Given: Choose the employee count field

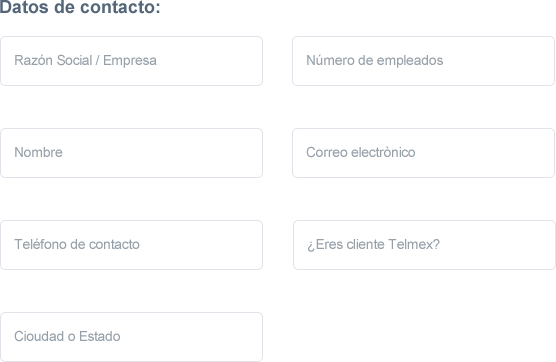Looking at the screenshot, I should pos(423,61).
